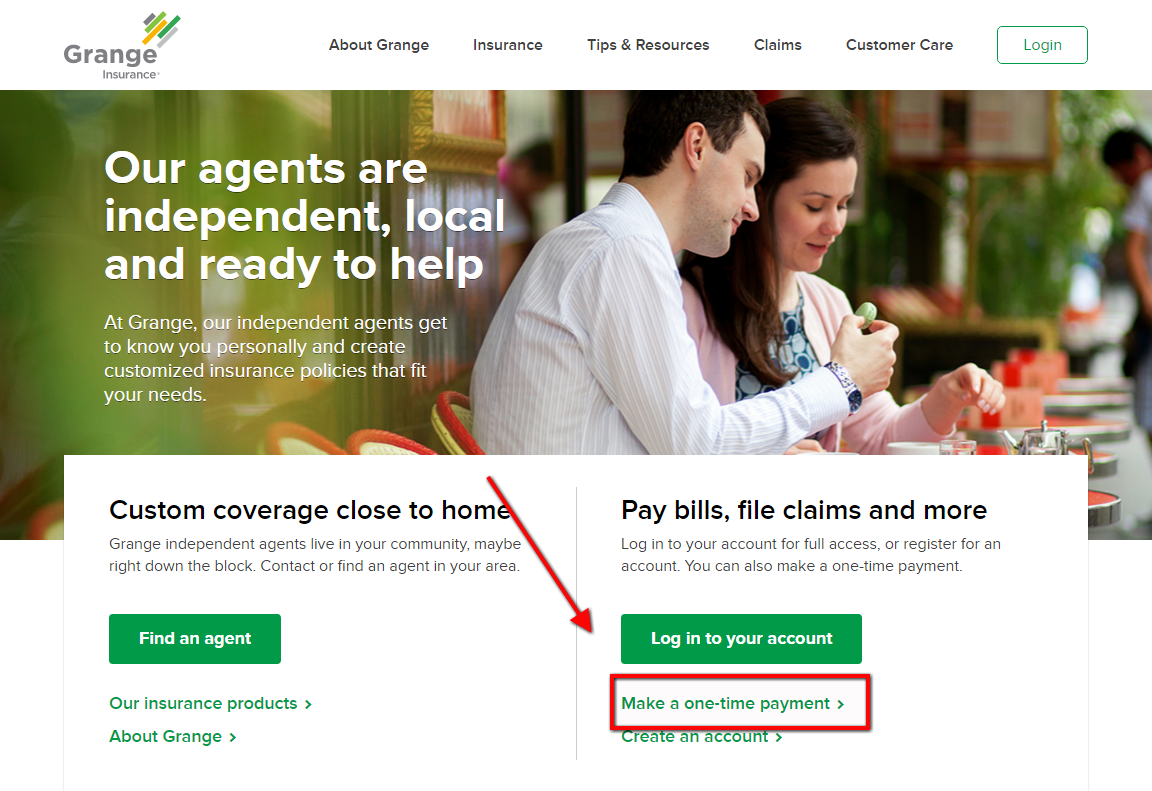Open the Insurance menu
1152x791 pixels.
click(508, 45)
